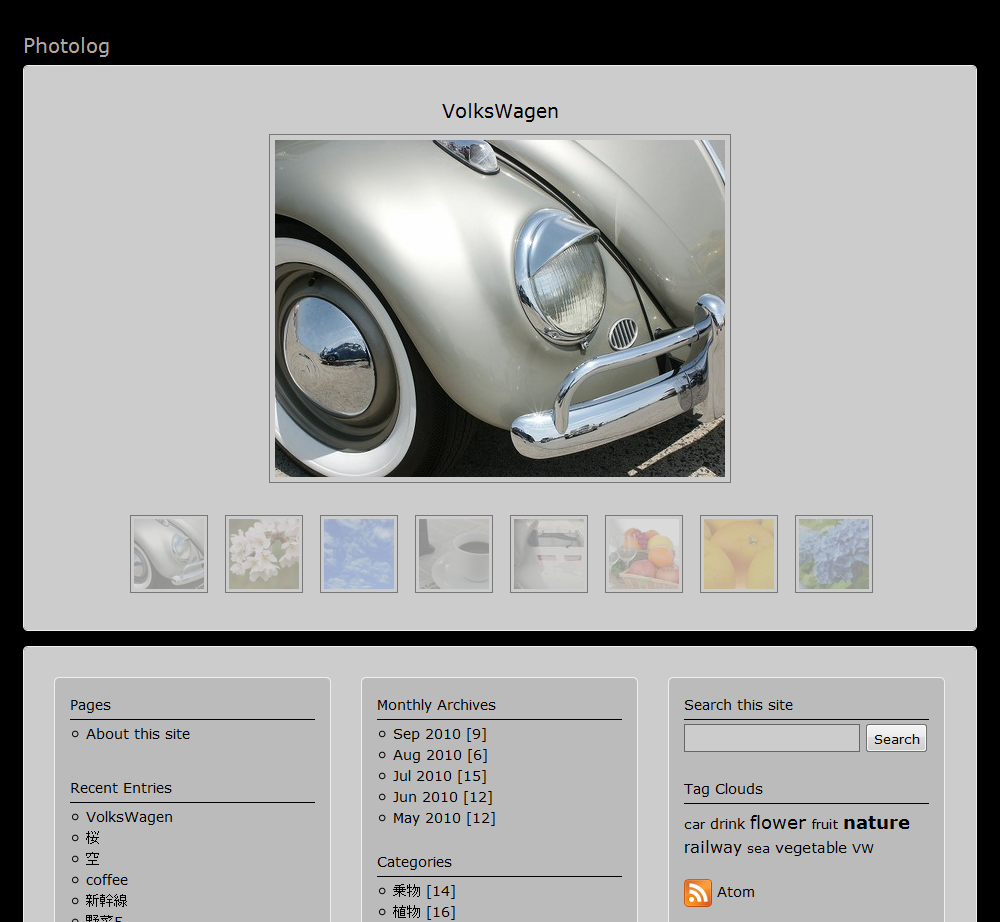Select the blue sky clouds thumbnail

tap(359, 554)
